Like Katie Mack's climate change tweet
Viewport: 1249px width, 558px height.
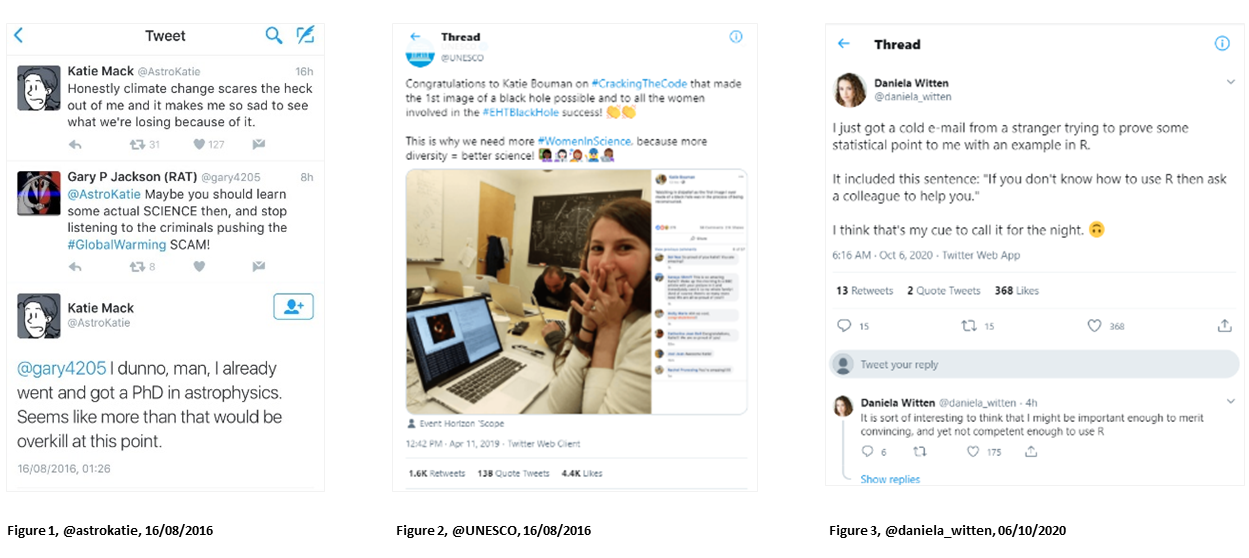[199, 145]
